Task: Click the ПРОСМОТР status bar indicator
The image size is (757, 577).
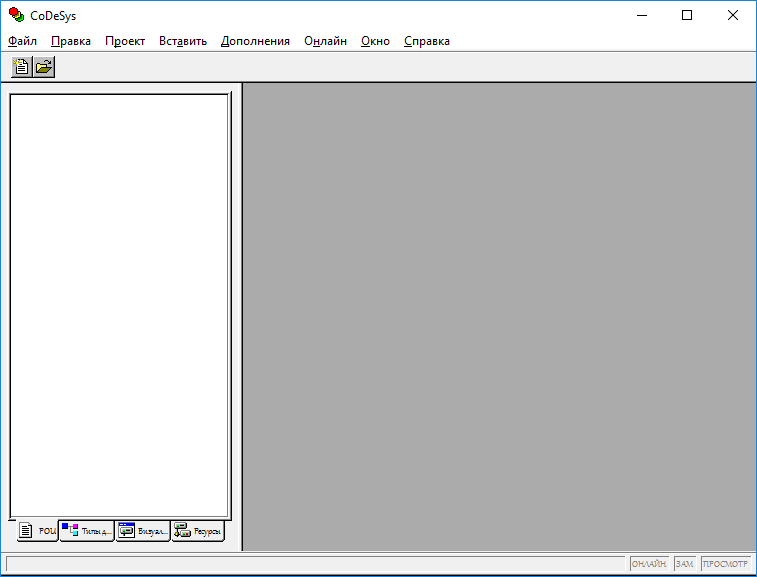Action: tap(726, 565)
